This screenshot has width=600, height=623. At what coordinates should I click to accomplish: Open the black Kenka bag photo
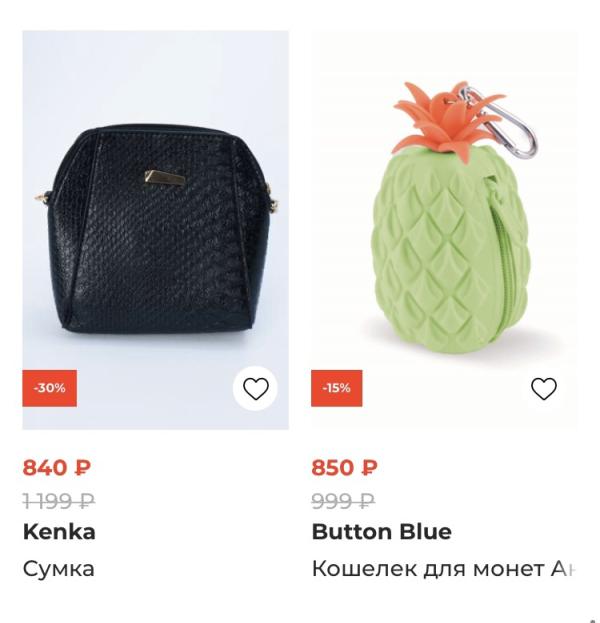[155, 230]
